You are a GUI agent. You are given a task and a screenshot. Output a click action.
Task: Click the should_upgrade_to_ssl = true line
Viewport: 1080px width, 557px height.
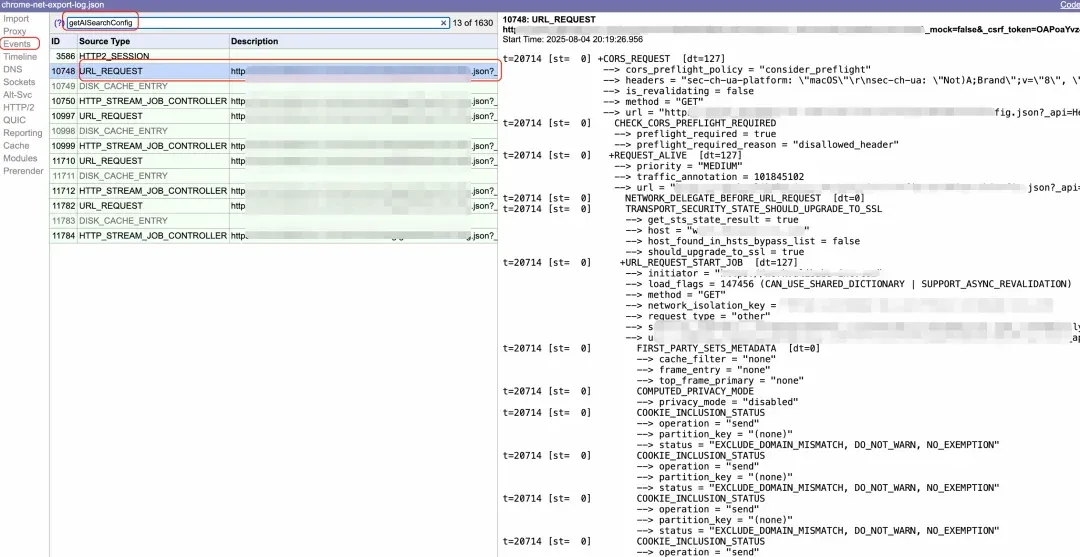(715, 252)
